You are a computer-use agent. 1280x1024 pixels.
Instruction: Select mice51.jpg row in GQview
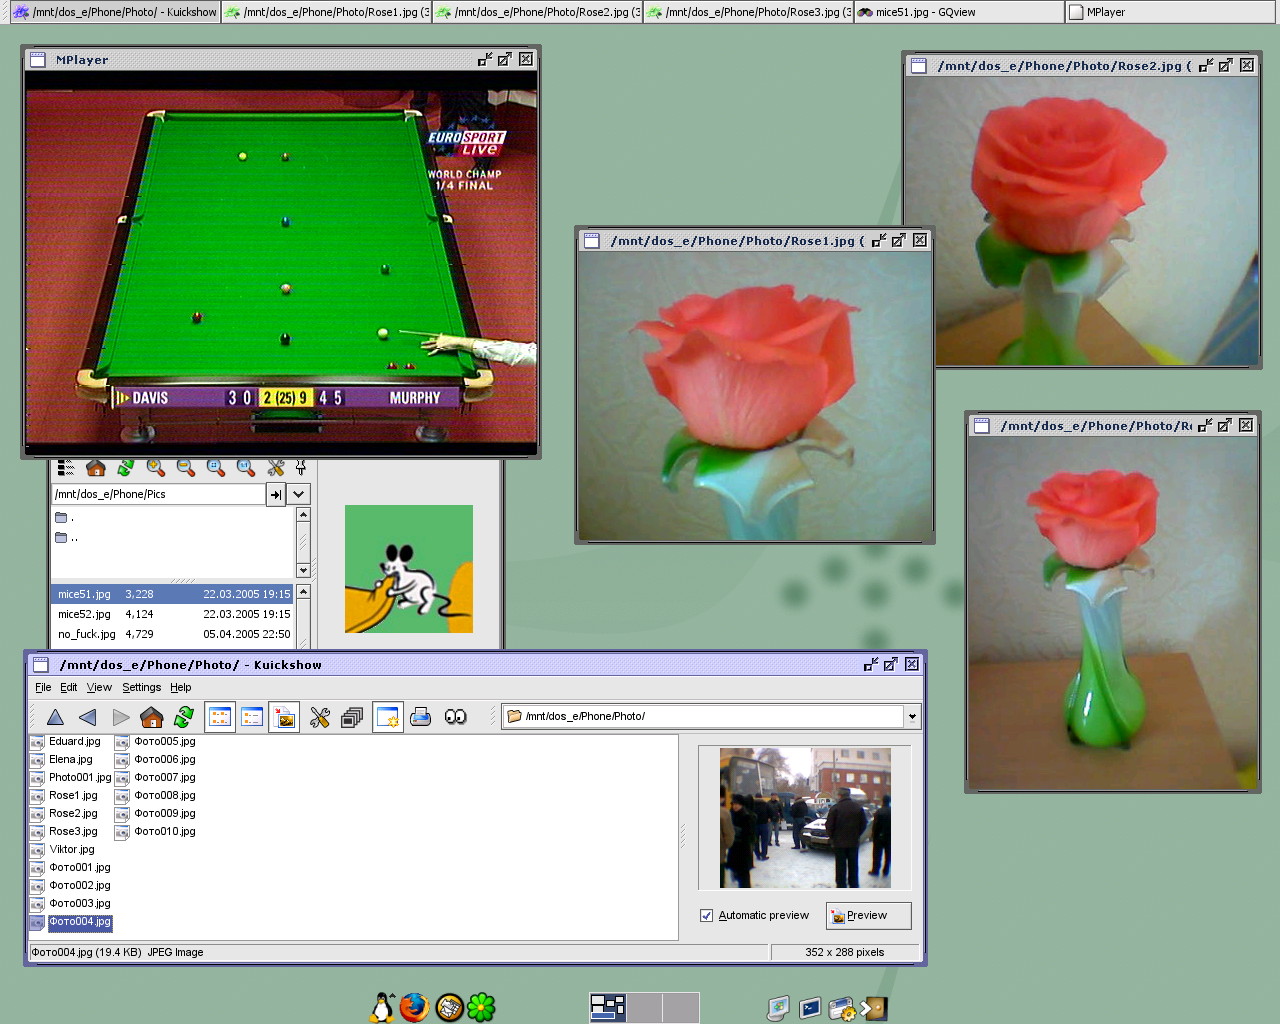point(172,594)
